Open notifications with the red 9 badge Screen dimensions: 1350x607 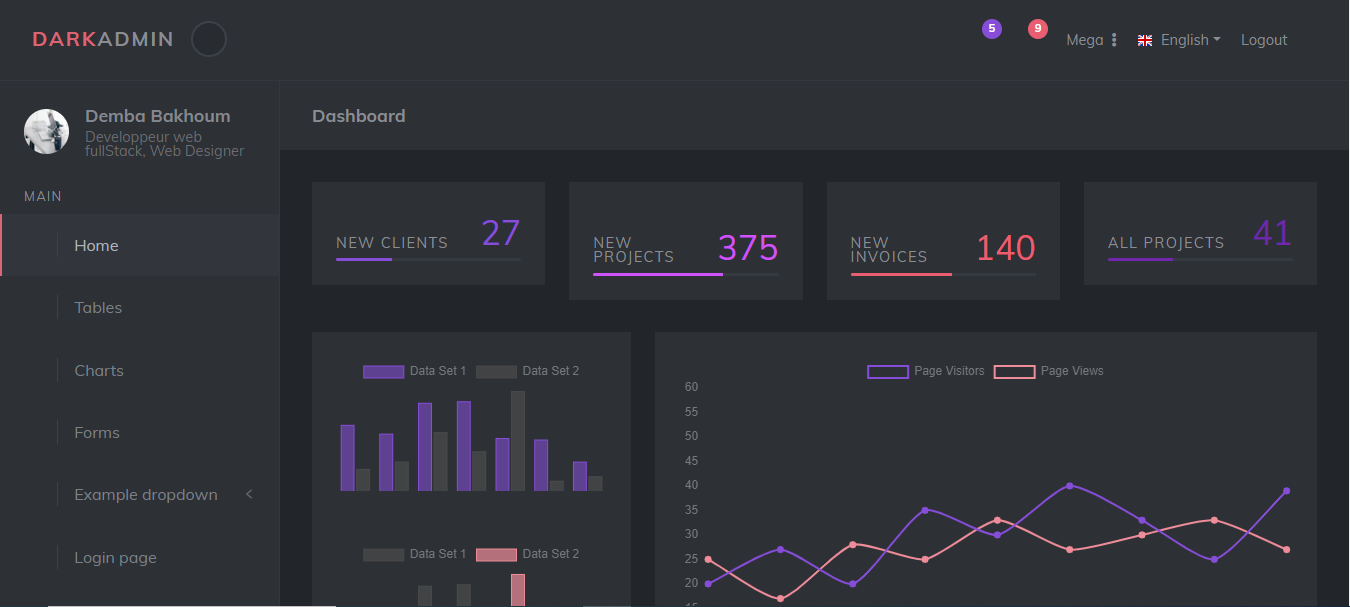[1037, 30]
